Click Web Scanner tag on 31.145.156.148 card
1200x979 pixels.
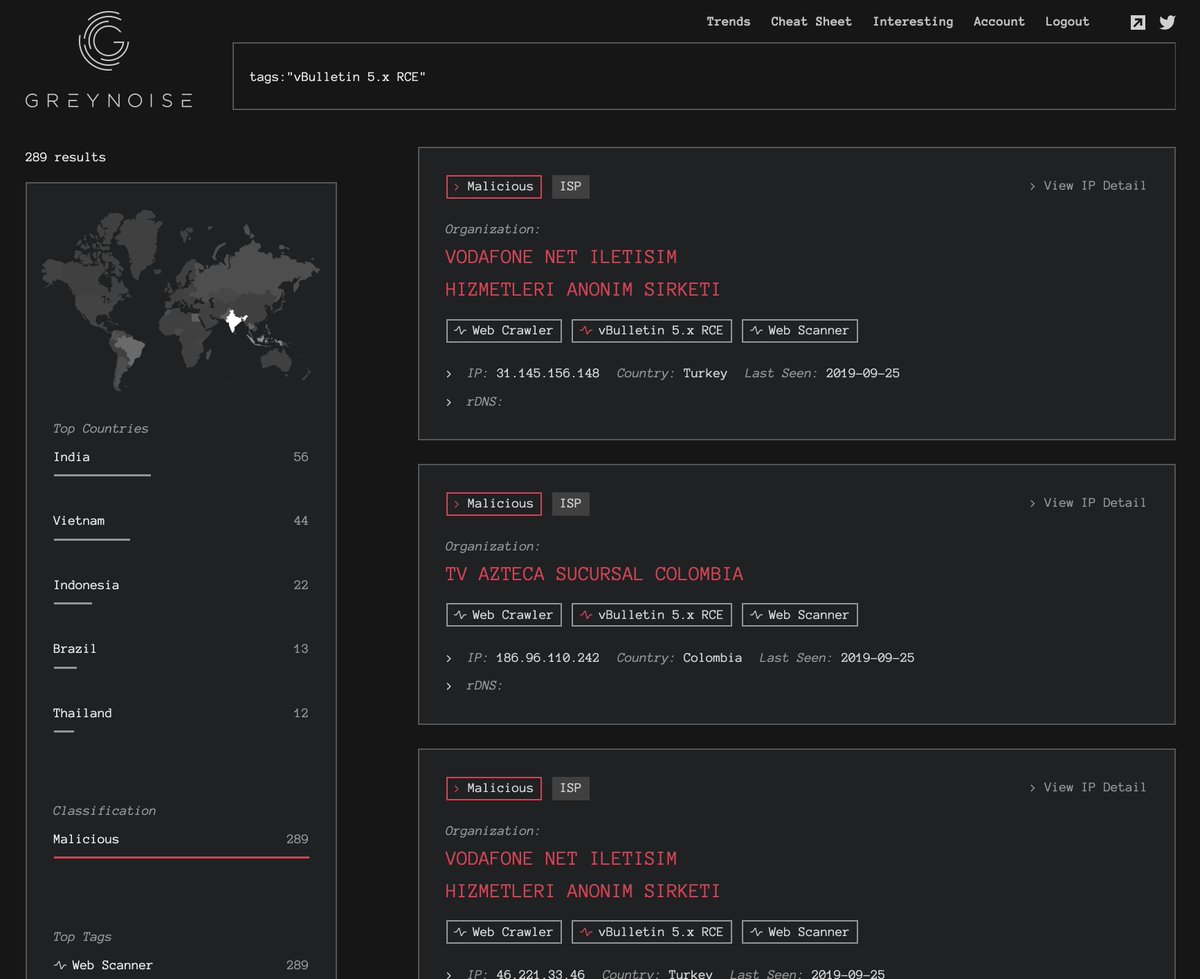pos(800,331)
